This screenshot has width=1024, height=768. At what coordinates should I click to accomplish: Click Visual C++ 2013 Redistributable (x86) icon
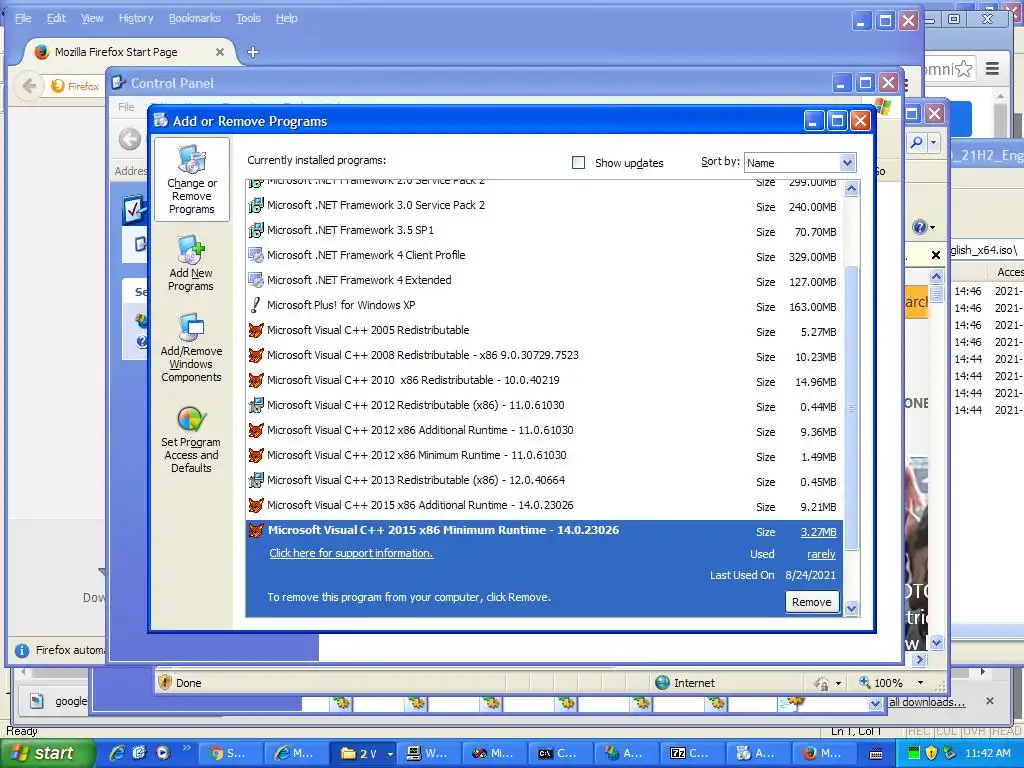coord(256,481)
